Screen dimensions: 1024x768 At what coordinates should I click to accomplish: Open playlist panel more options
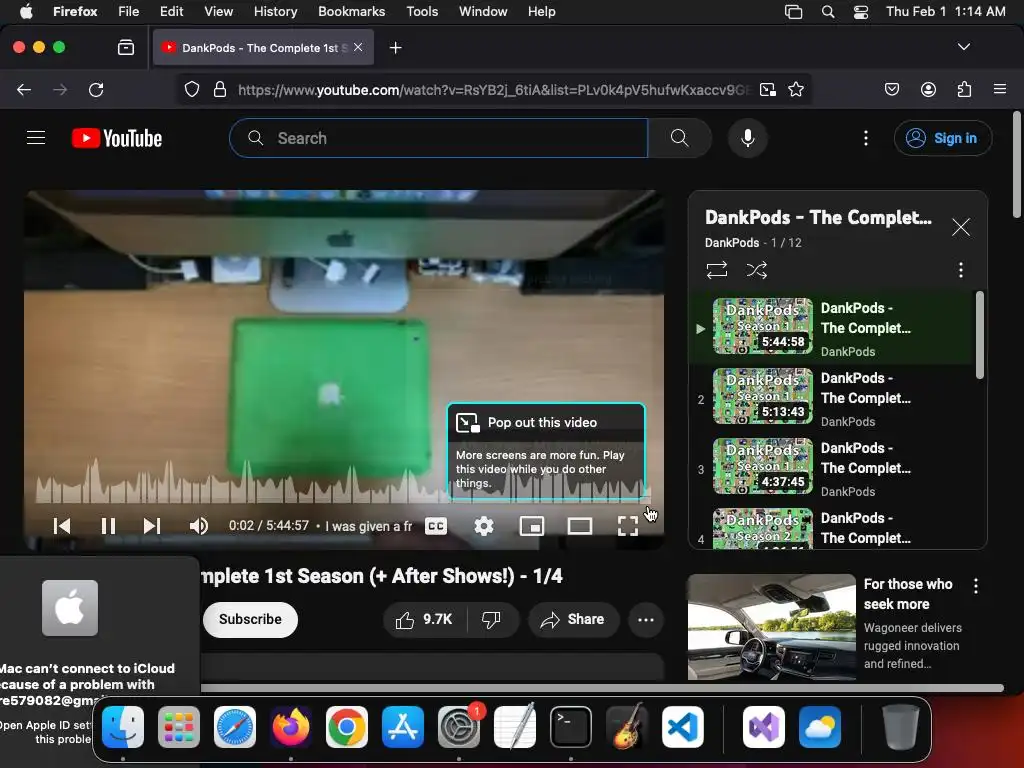[x=961, y=270]
